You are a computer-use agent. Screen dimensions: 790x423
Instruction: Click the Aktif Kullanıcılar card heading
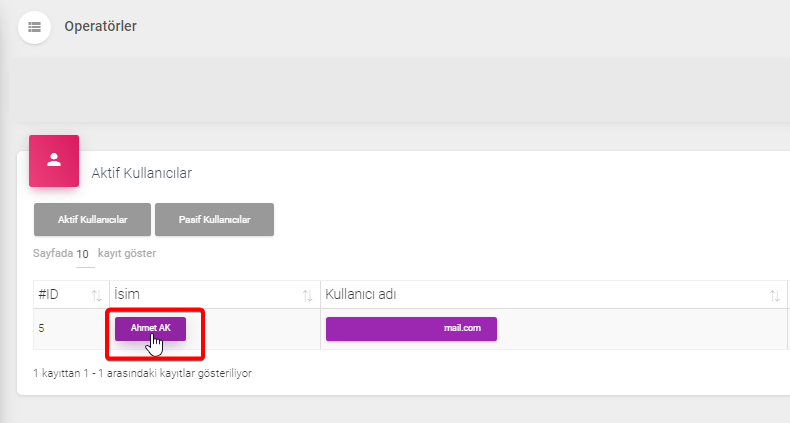142,173
